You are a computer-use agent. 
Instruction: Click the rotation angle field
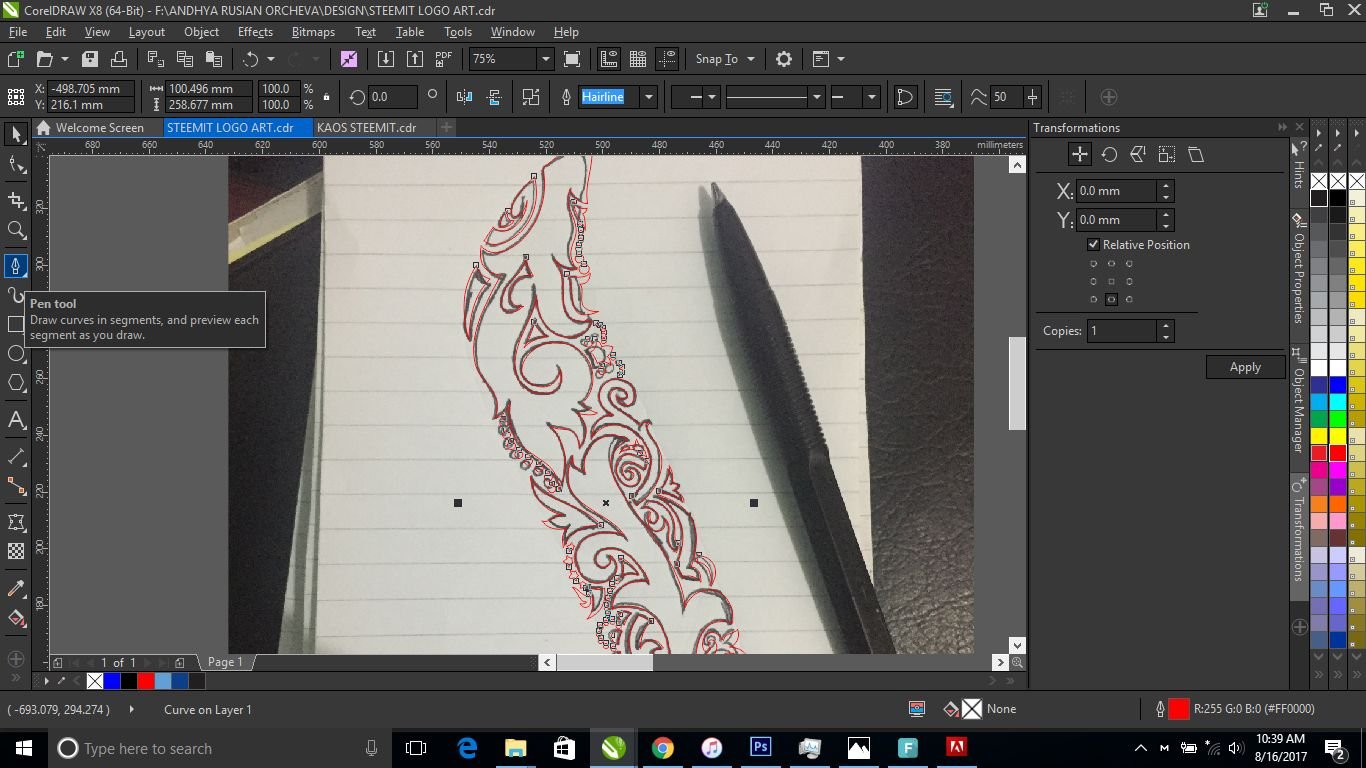tap(392, 97)
